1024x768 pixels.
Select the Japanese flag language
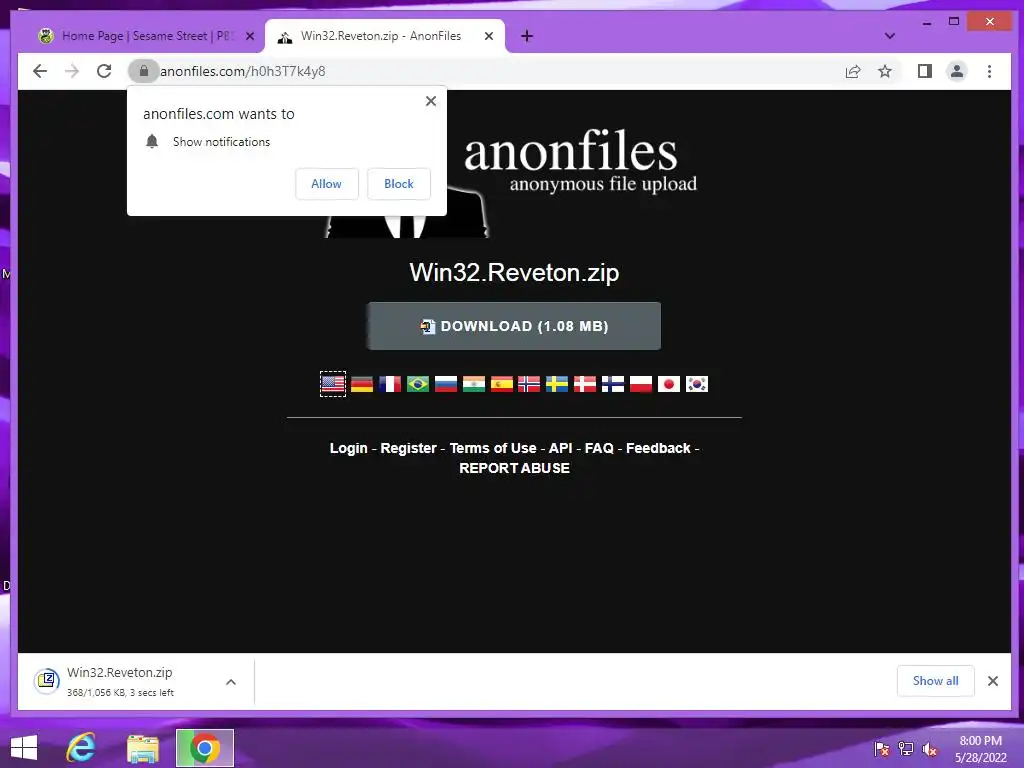[669, 384]
